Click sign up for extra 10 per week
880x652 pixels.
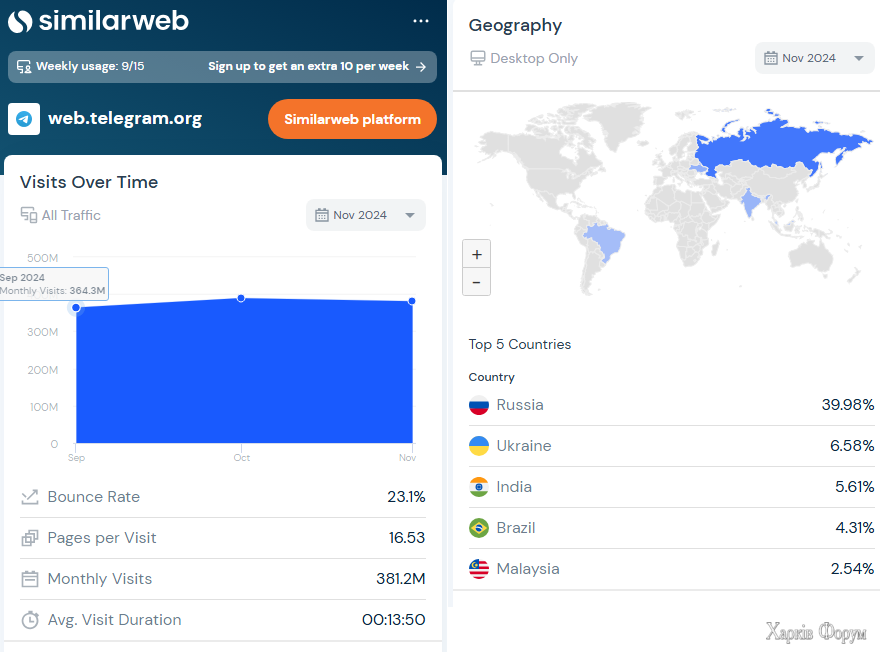tap(317, 67)
